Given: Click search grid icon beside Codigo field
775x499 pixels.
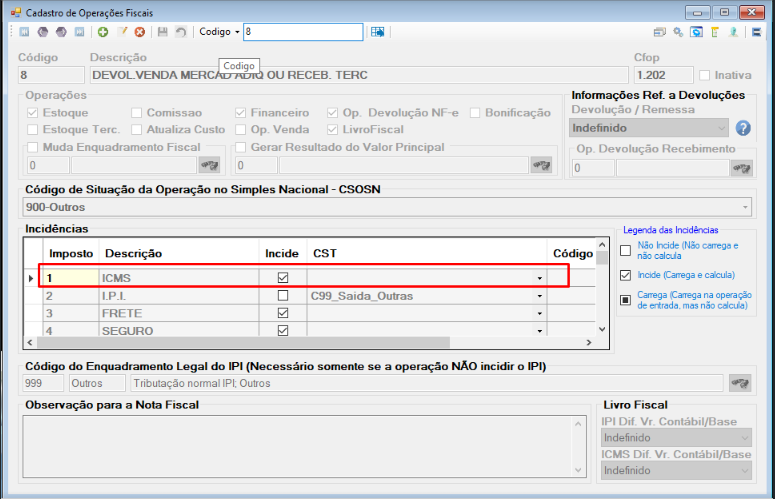Looking at the screenshot, I should [378, 32].
